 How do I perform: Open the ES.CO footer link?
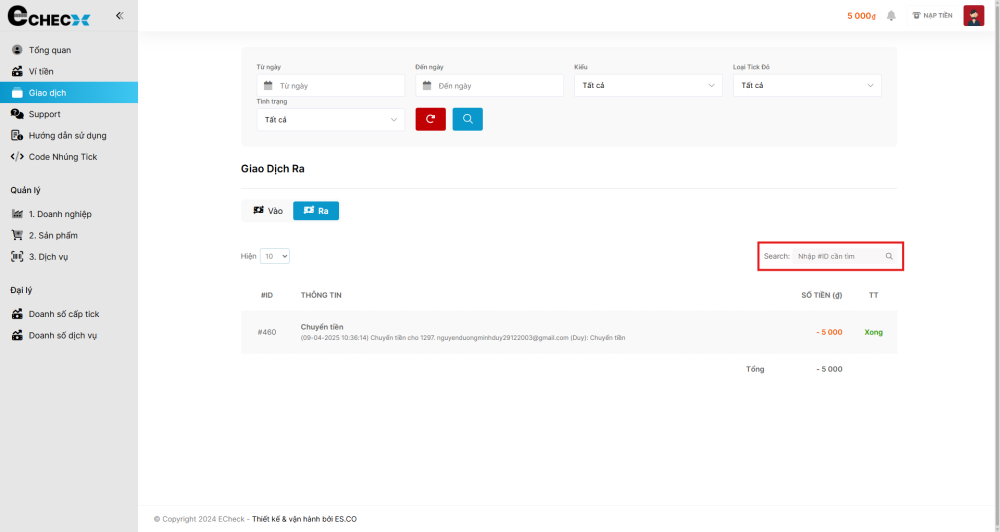click(345, 519)
